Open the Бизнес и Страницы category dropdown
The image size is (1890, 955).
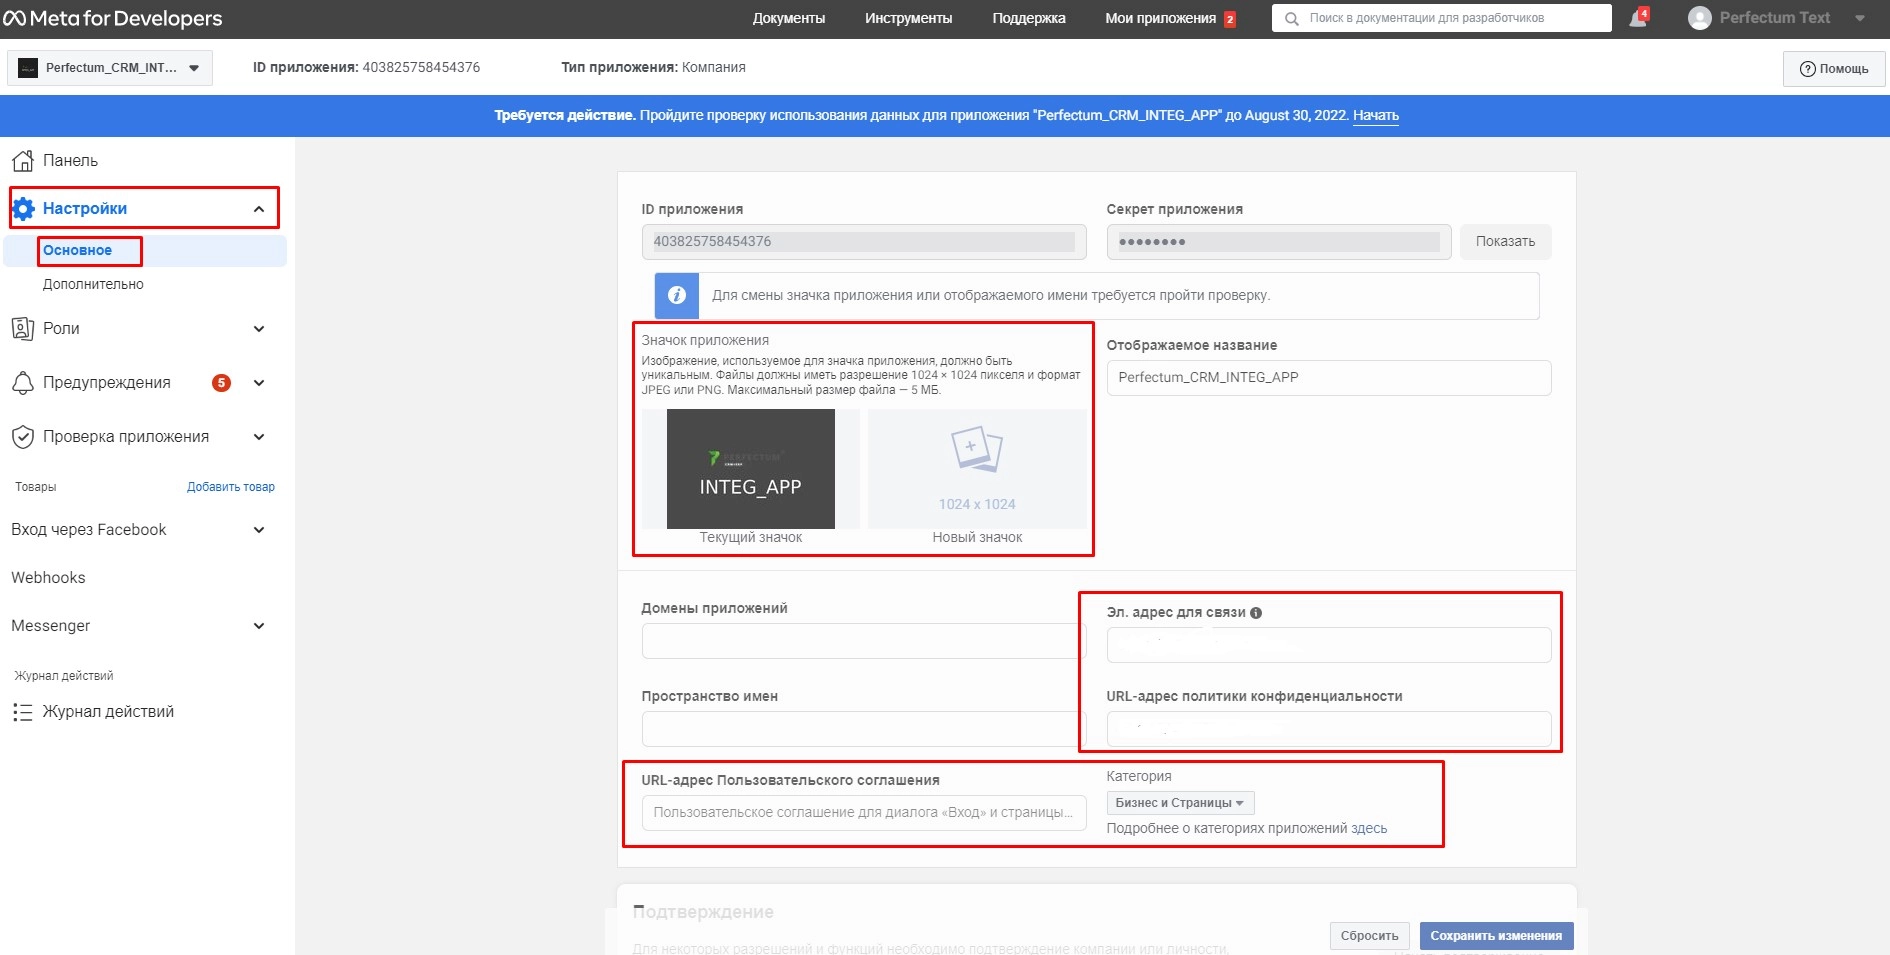coord(1180,803)
